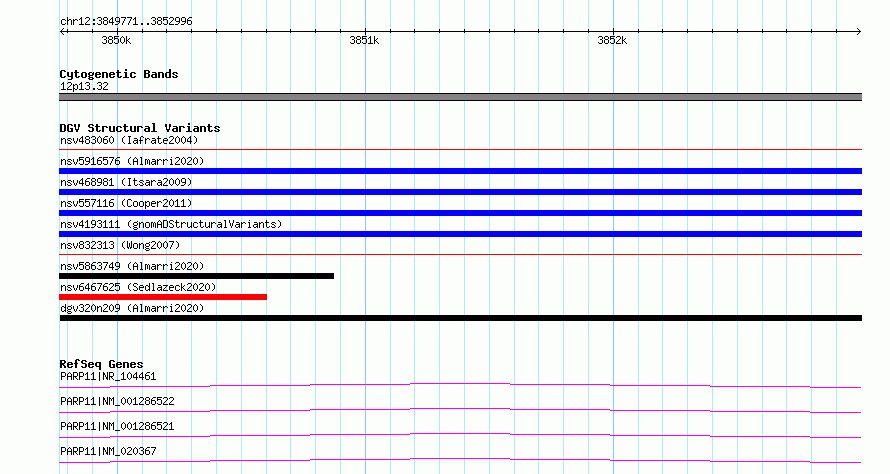Click the blue bar under nsv5916576
890x474 pixels.
pyautogui.click(x=460, y=171)
